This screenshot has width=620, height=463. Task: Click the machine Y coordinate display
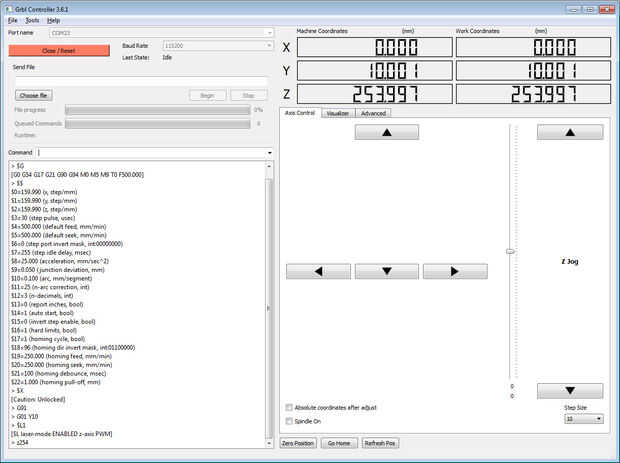point(374,71)
